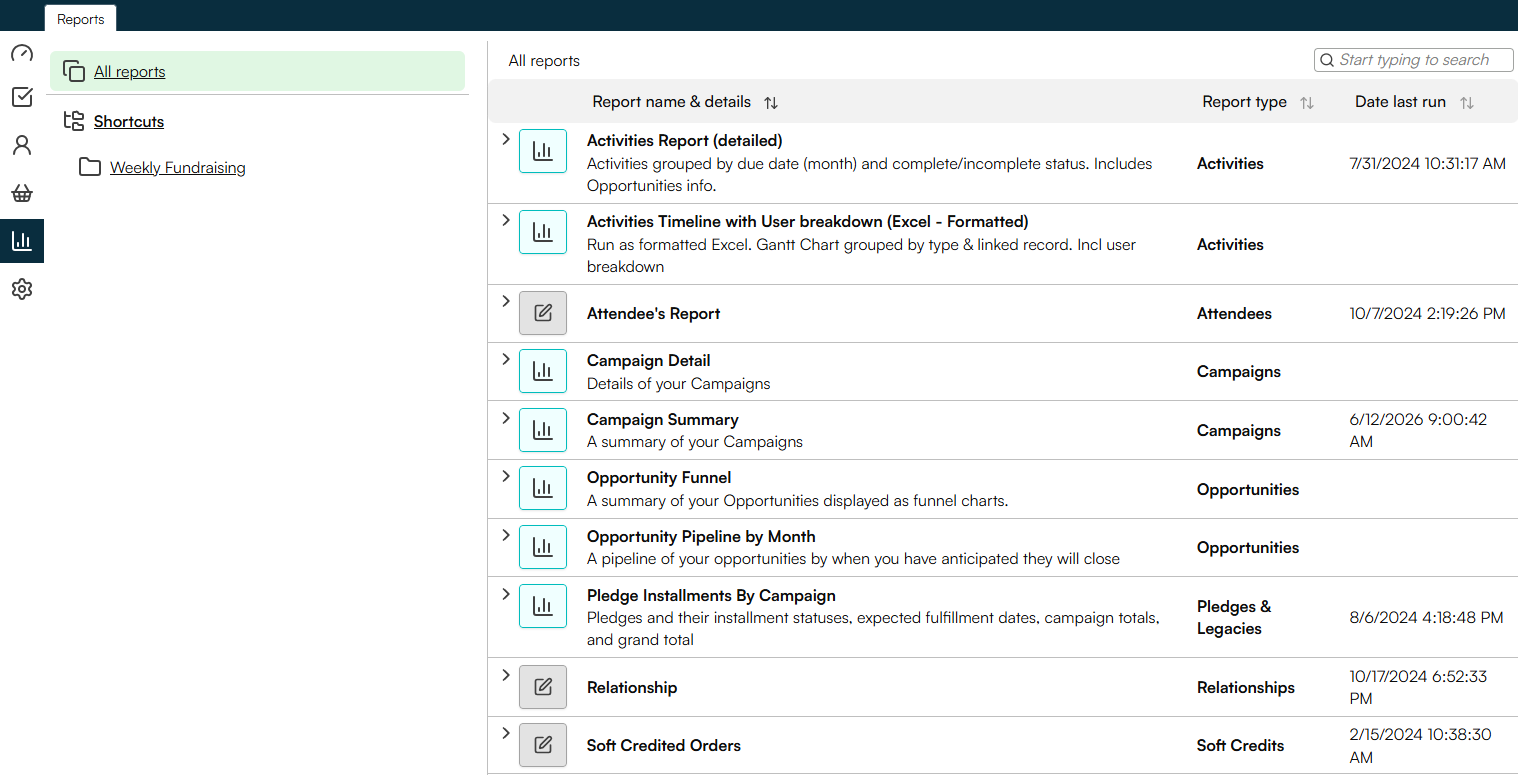Click the chart icon for Pledge Installments By Campaign
This screenshot has height=775, width=1518.
(543, 606)
